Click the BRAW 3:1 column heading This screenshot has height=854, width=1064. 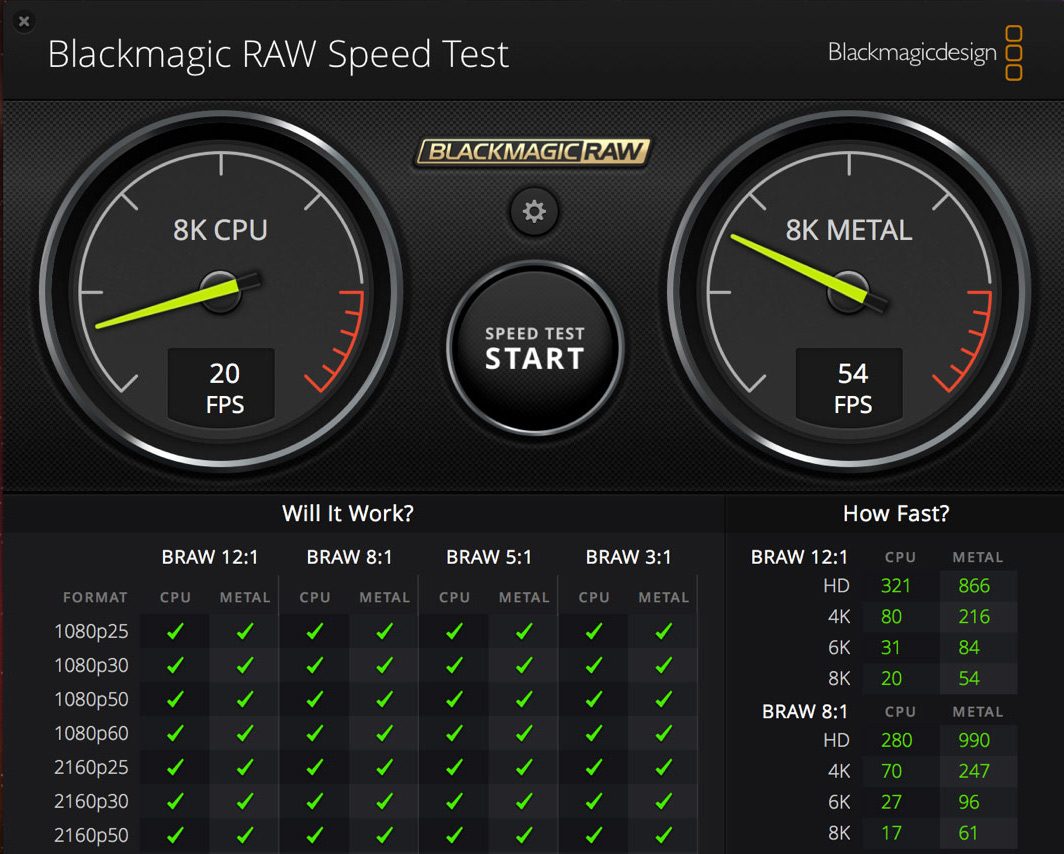tap(628, 557)
